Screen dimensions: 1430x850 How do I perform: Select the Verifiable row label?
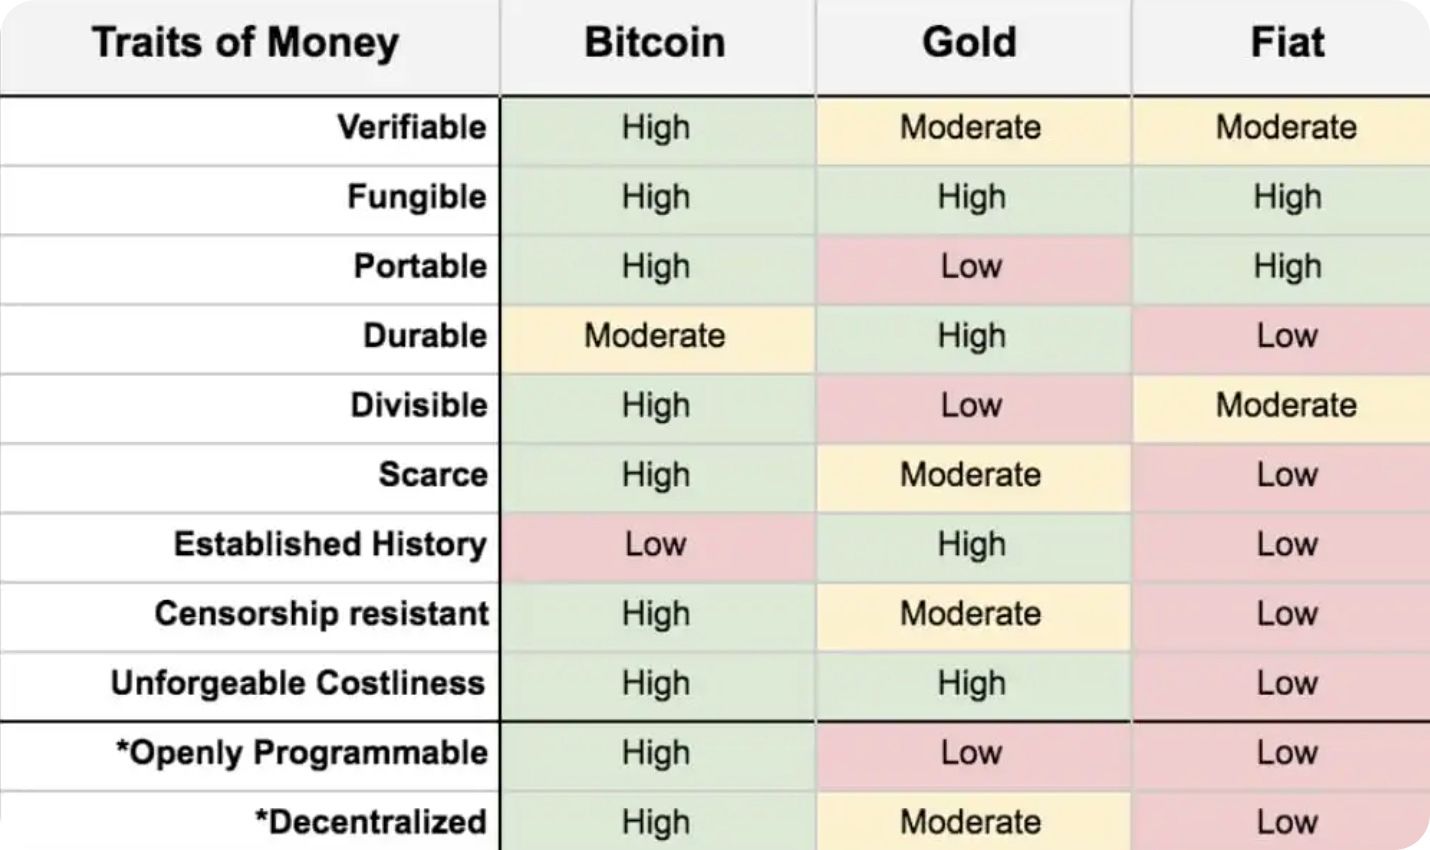click(411, 128)
